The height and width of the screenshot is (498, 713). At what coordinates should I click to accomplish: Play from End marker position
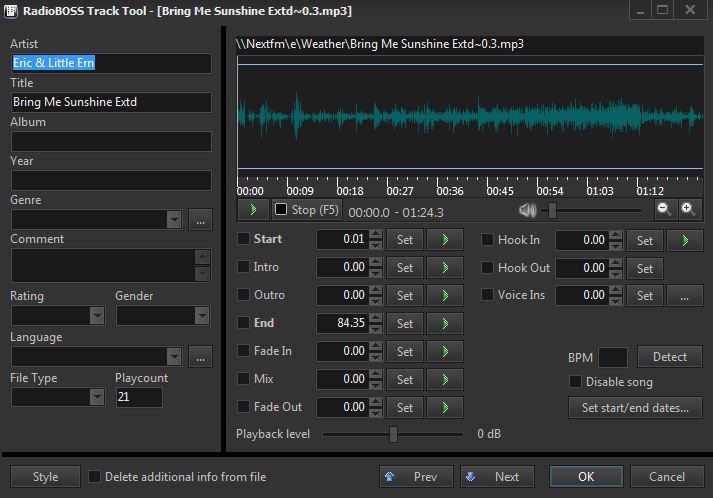(445, 323)
